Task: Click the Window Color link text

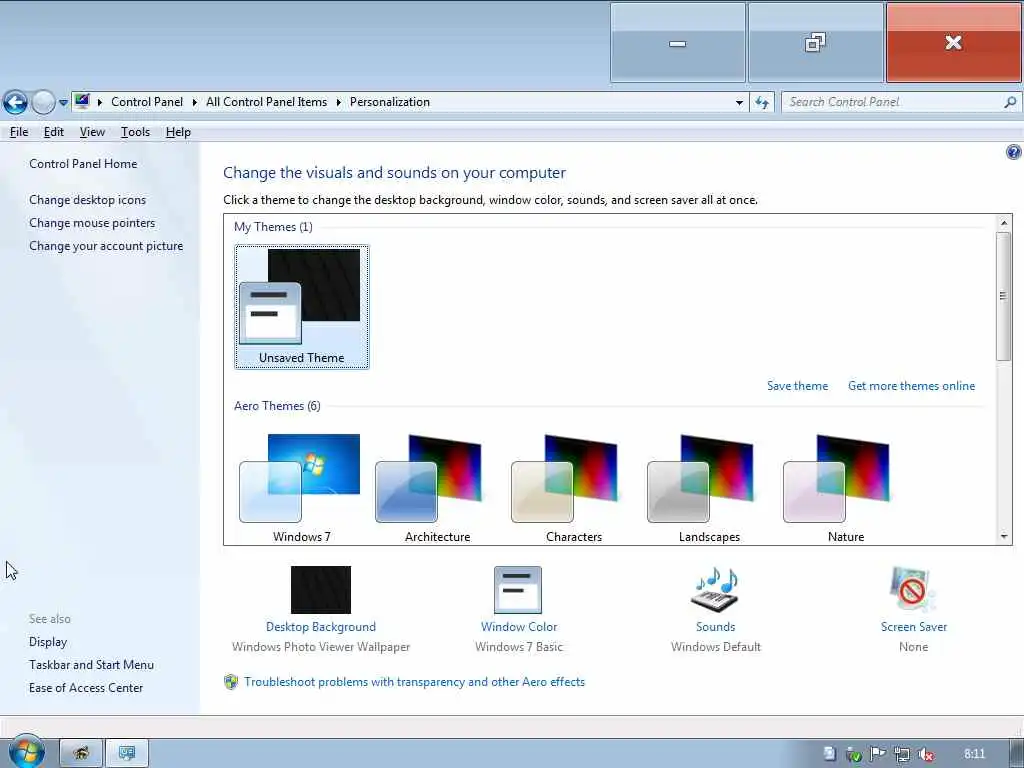Action: tap(519, 627)
